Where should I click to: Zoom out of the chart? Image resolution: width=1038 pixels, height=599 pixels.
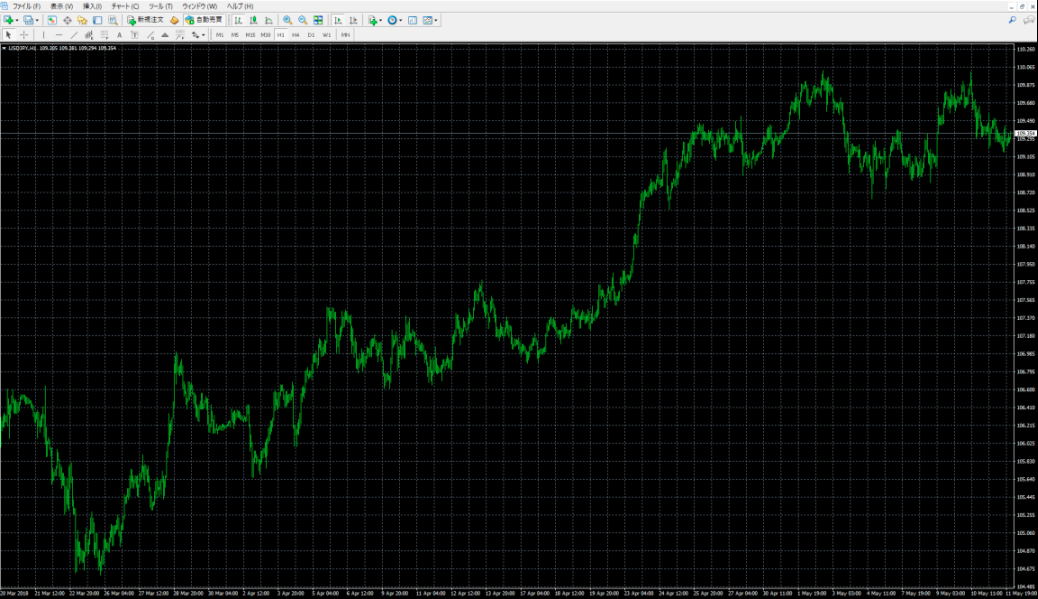(x=302, y=20)
